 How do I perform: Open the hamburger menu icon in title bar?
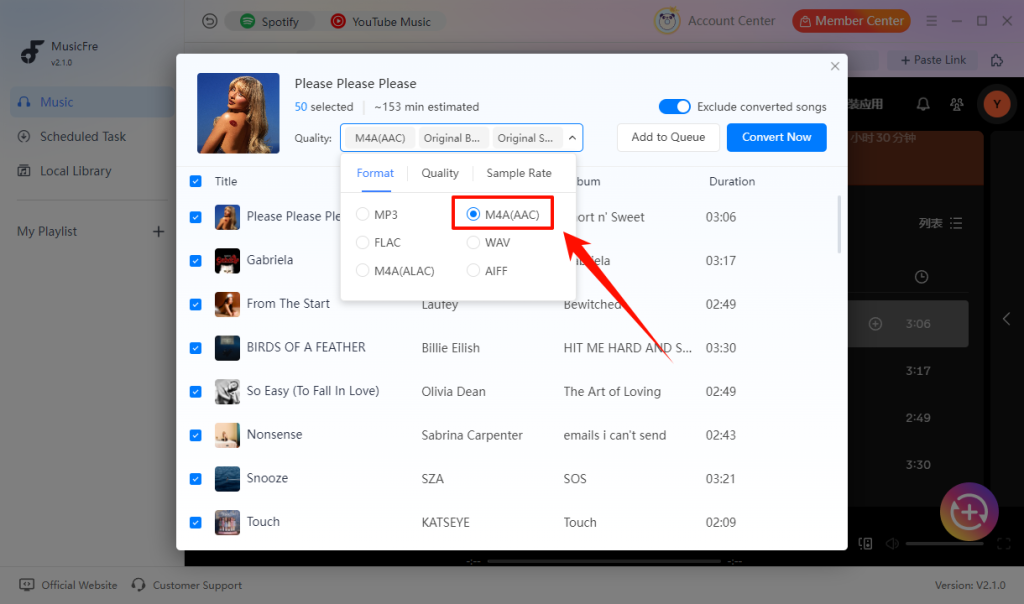[931, 21]
